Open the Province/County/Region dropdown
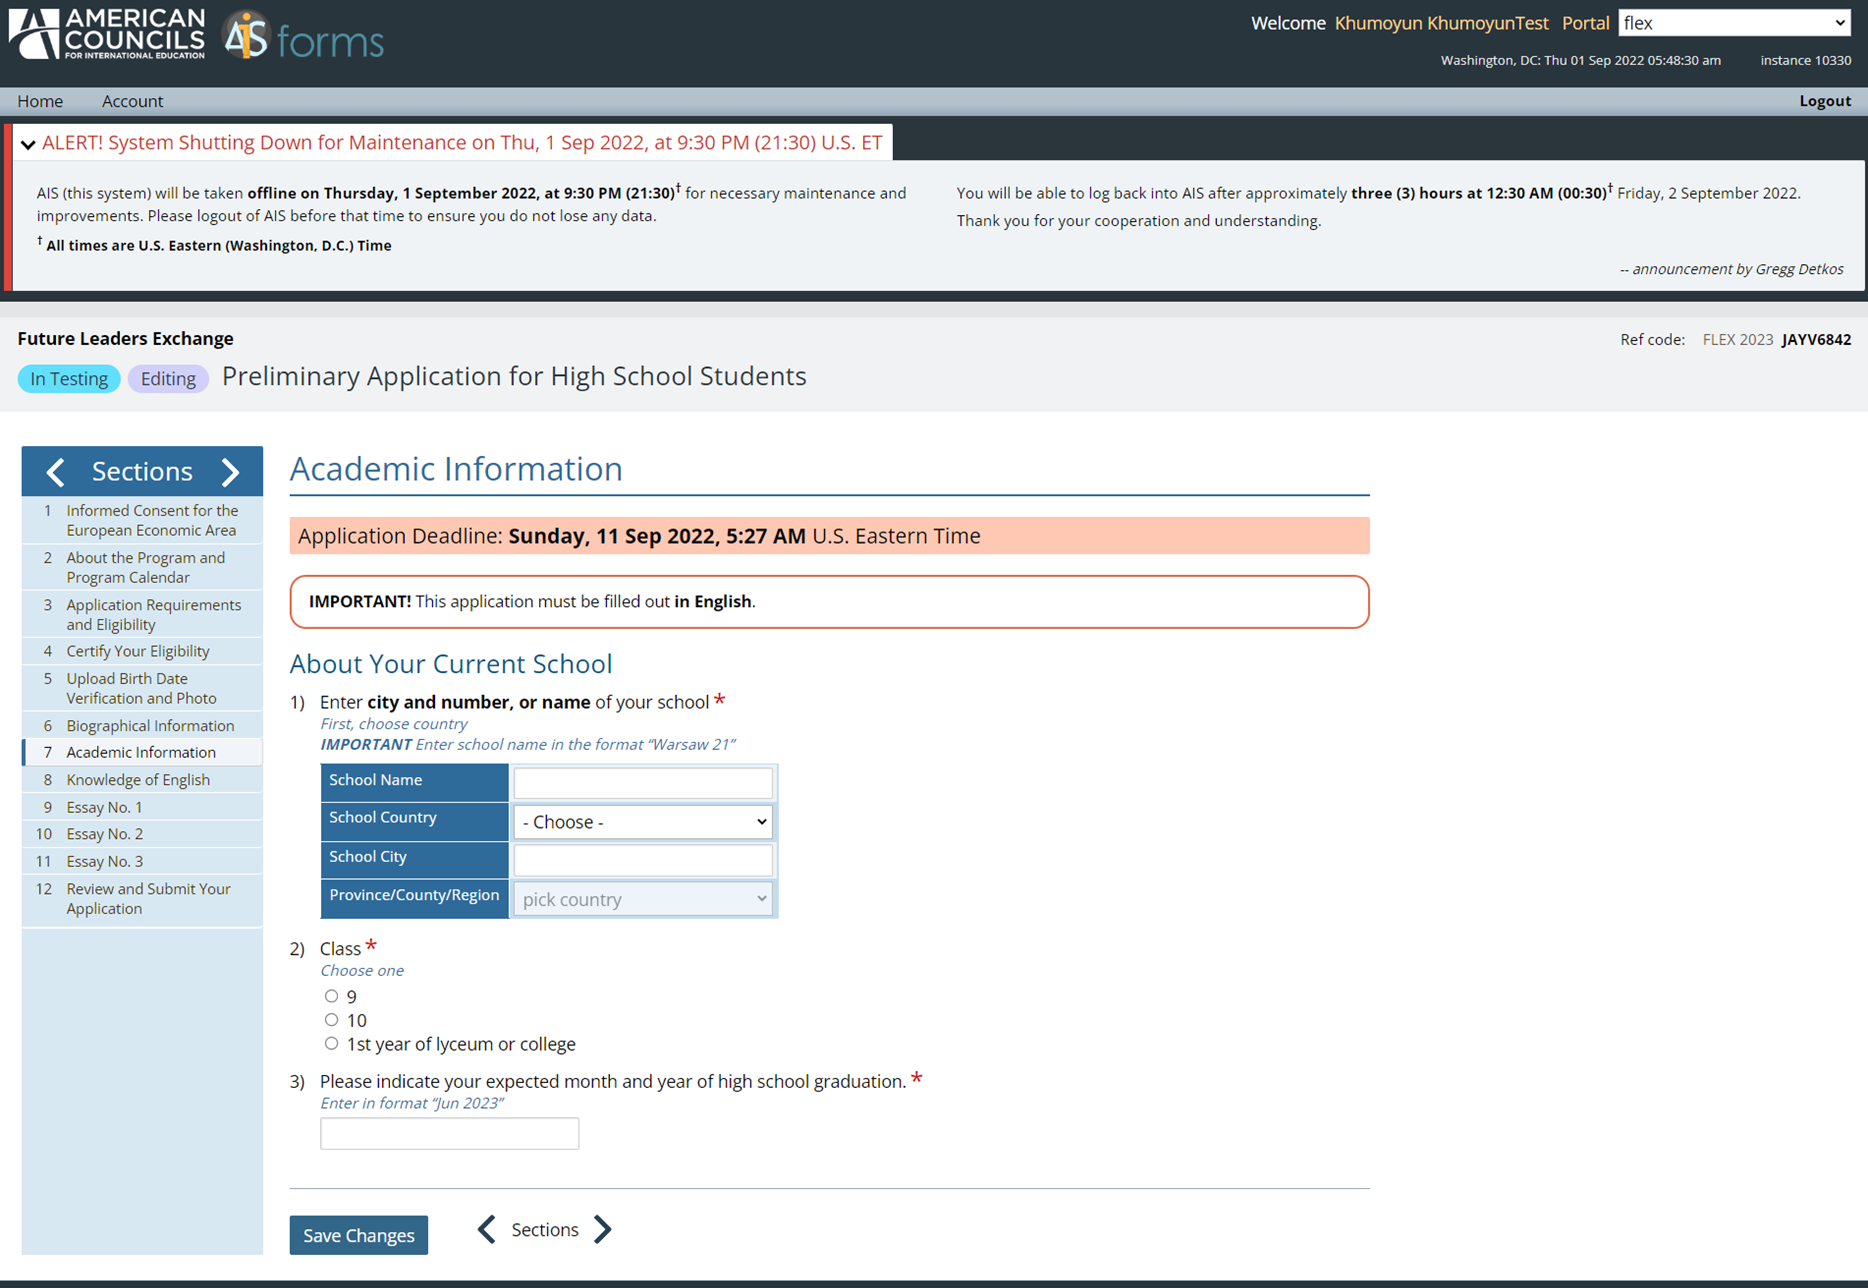Image resolution: width=1868 pixels, height=1288 pixels. (643, 899)
